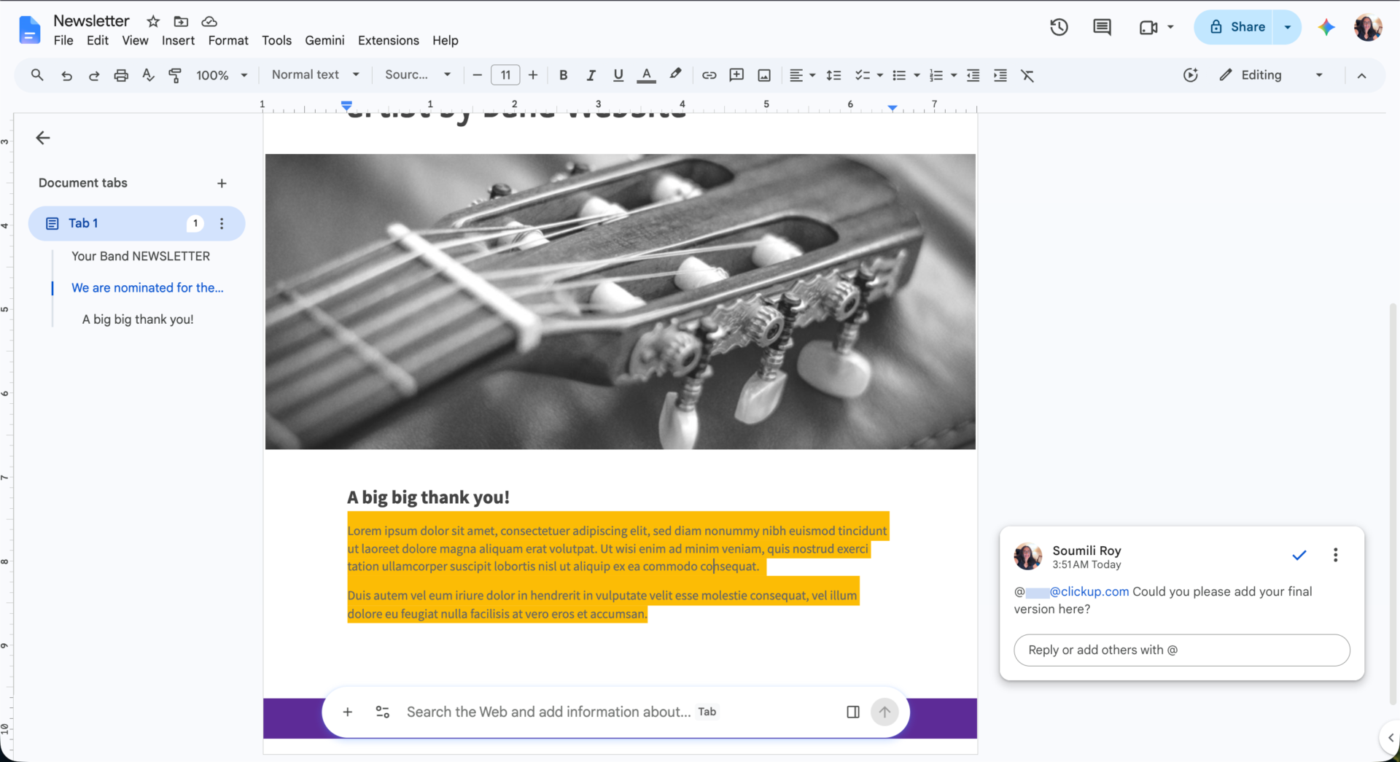This screenshot has width=1400, height=762.
Task: Increase the font size
Action: (533, 75)
